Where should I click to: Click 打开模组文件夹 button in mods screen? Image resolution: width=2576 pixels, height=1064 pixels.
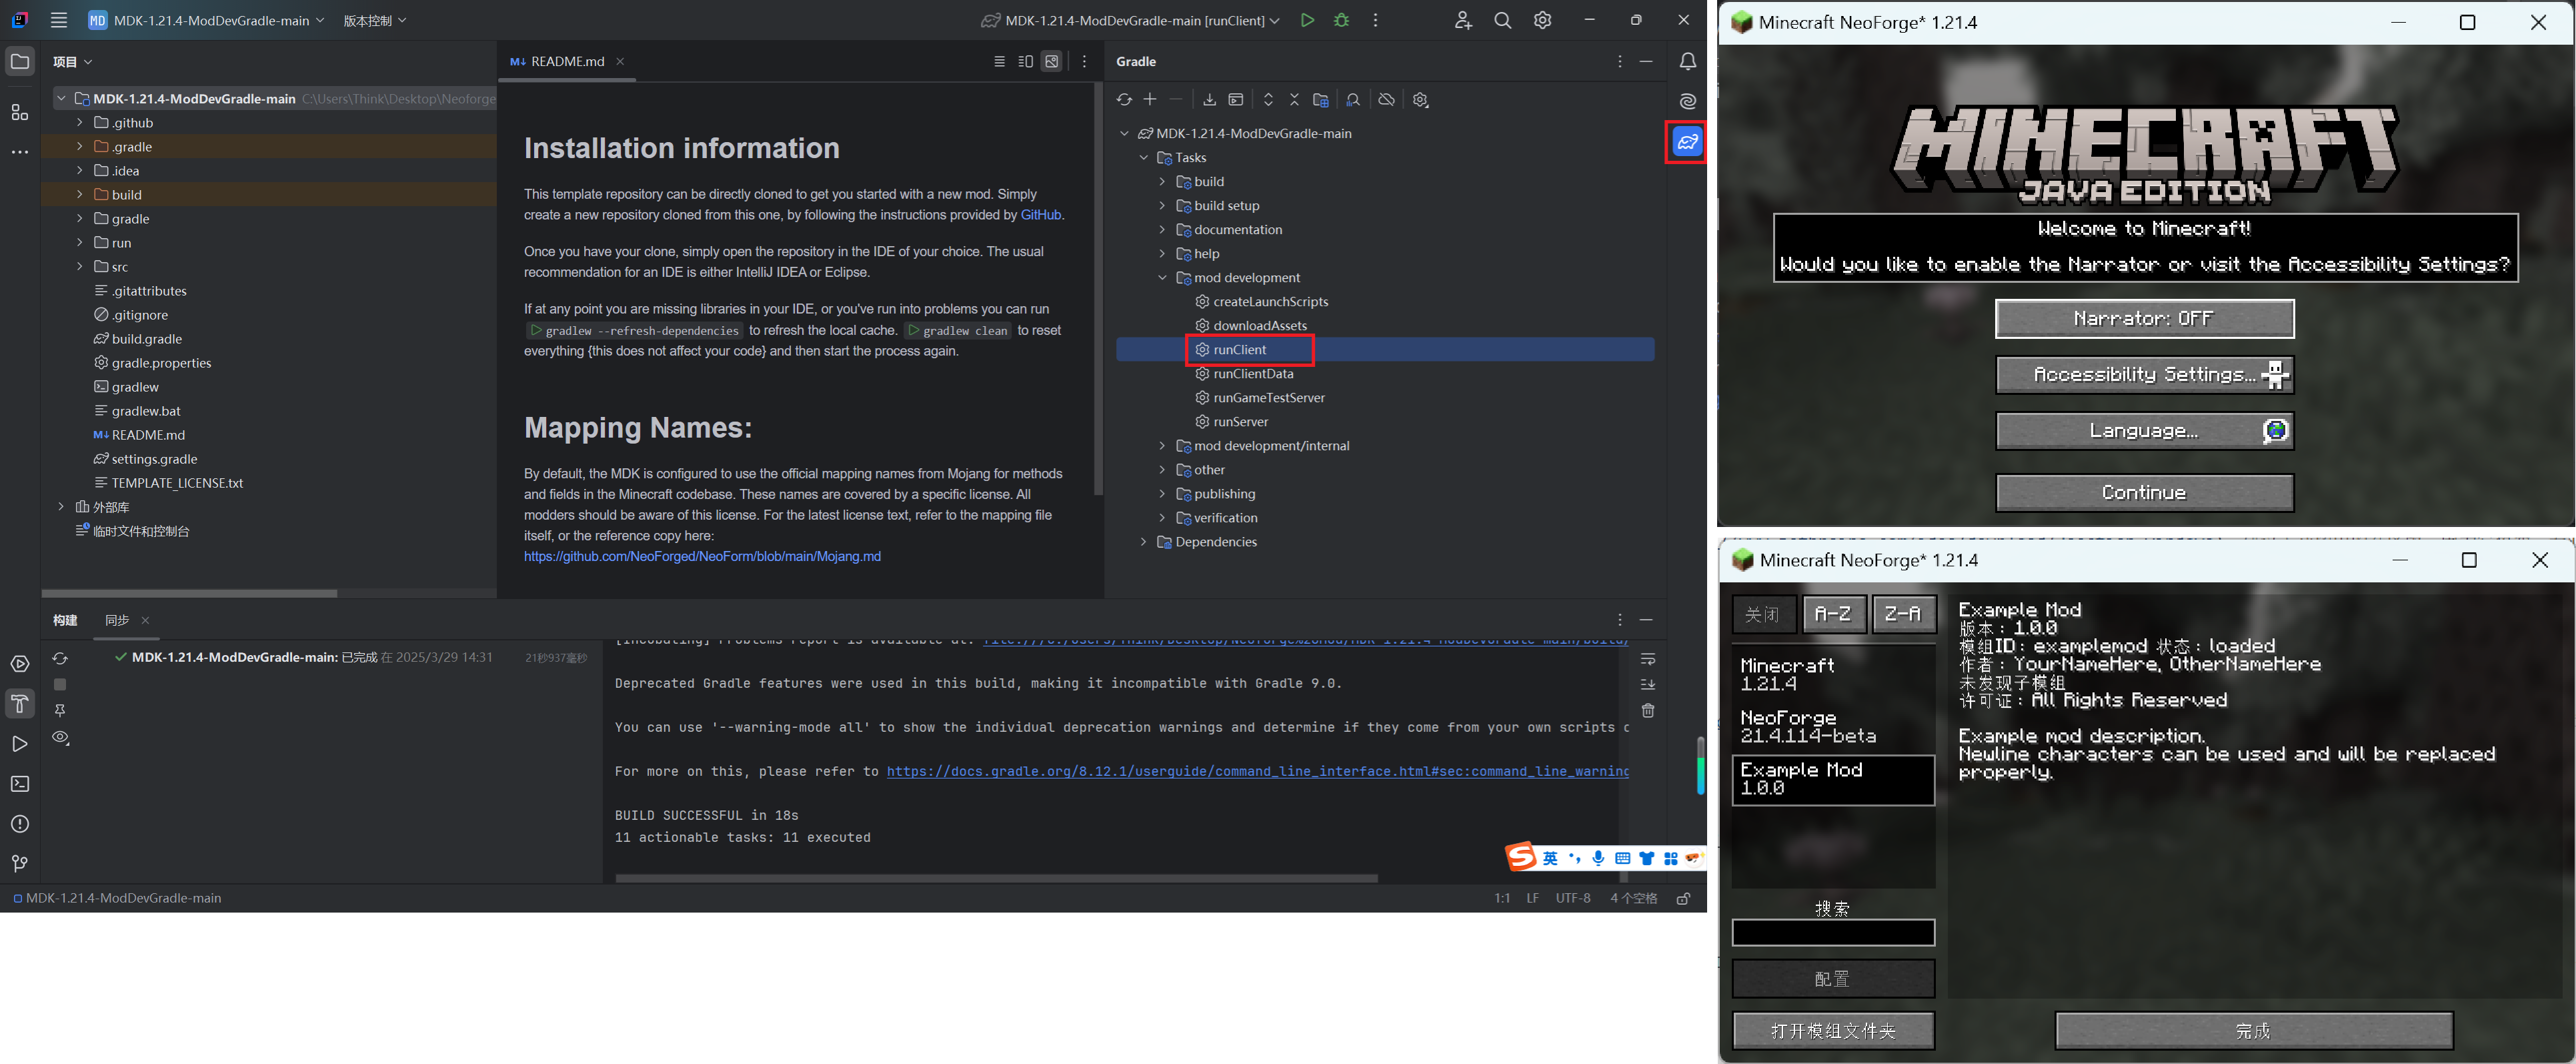[1833, 1030]
